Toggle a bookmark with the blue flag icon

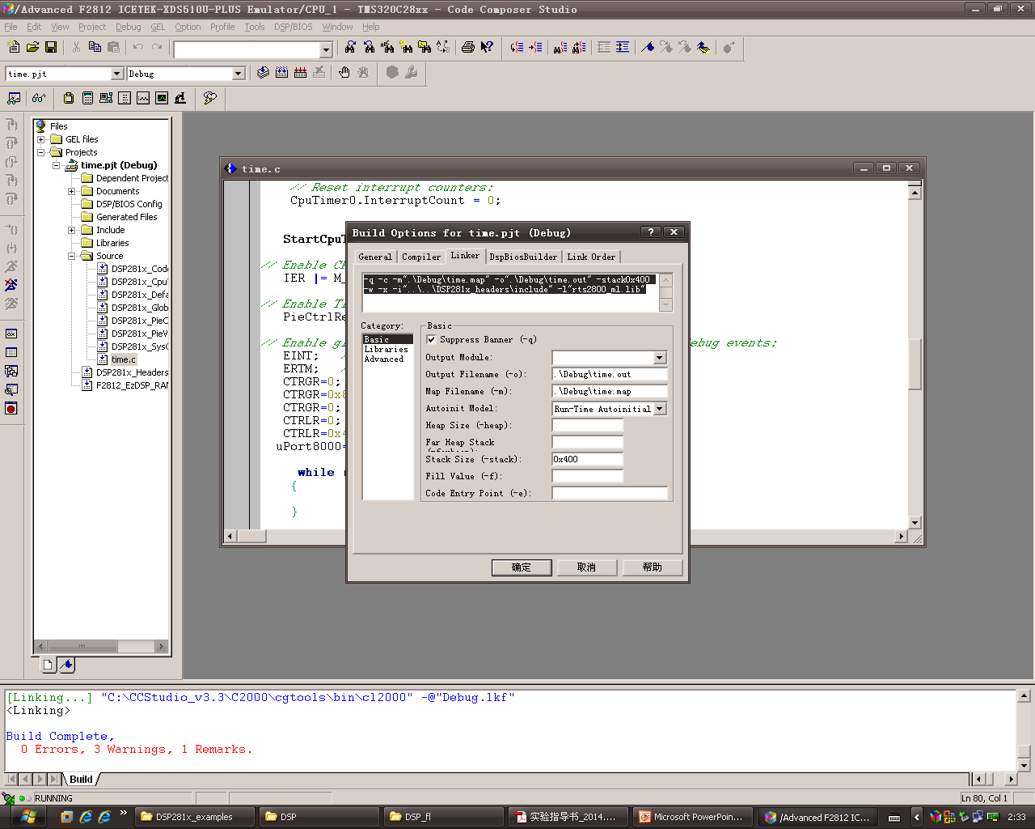[648, 47]
